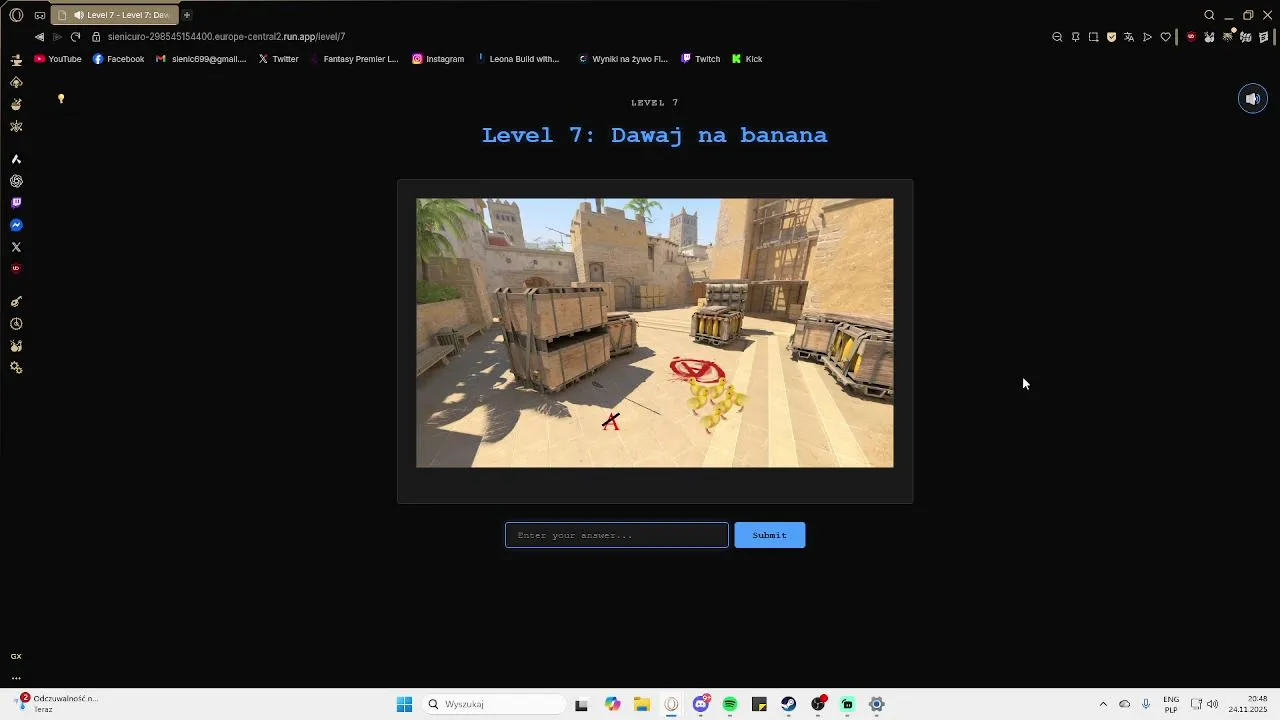Screen dimensions: 1280x720
Task: Submit the level answer
Action: pos(770,535)
